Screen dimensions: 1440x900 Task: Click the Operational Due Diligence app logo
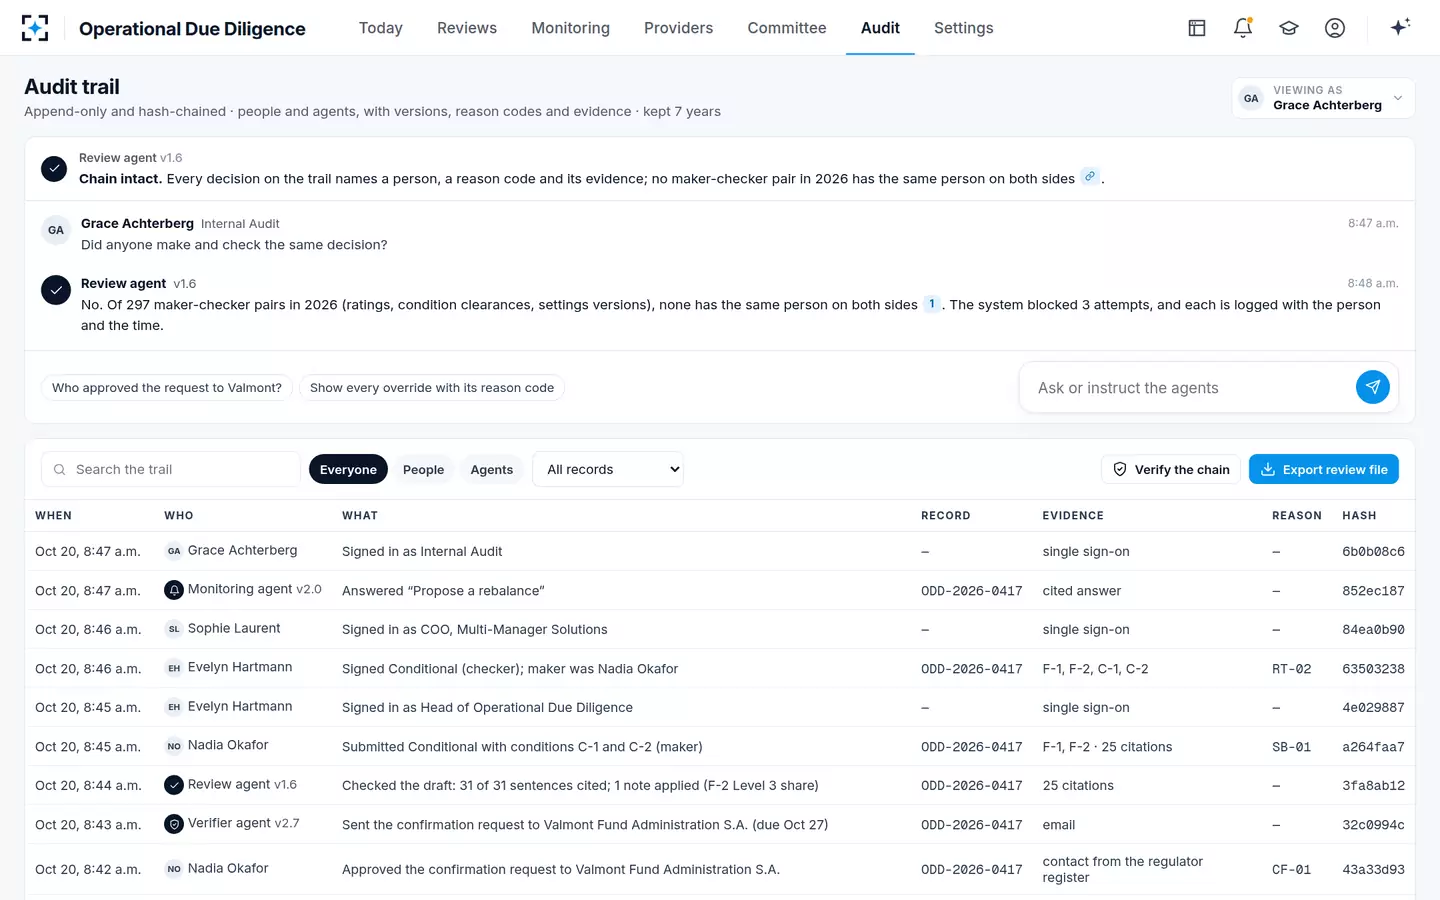tap(35, 28)
